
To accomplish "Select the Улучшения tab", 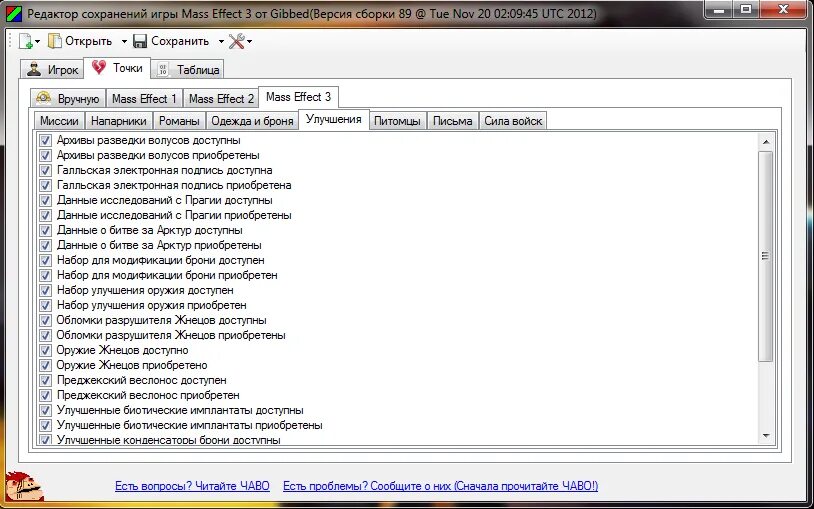I will pyautogui.click(x=334, y=119).
